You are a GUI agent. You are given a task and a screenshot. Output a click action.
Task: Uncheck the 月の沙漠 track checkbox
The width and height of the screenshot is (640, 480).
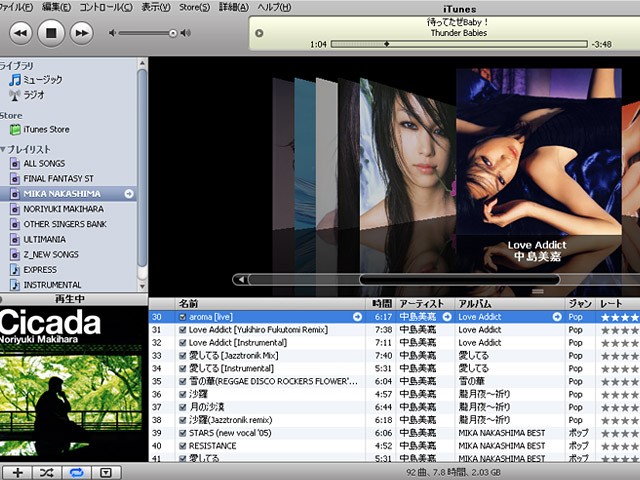(182, 407)
